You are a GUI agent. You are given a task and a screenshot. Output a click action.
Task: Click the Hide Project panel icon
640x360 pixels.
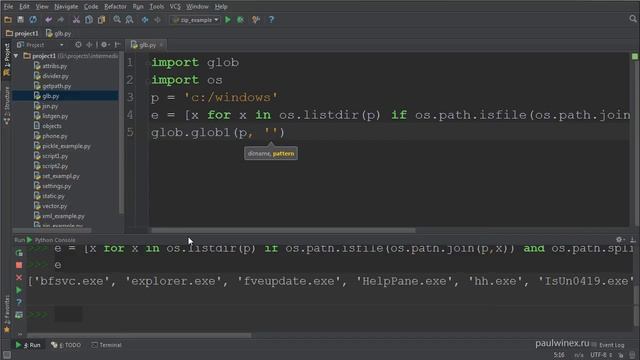(x=117, y=45)
